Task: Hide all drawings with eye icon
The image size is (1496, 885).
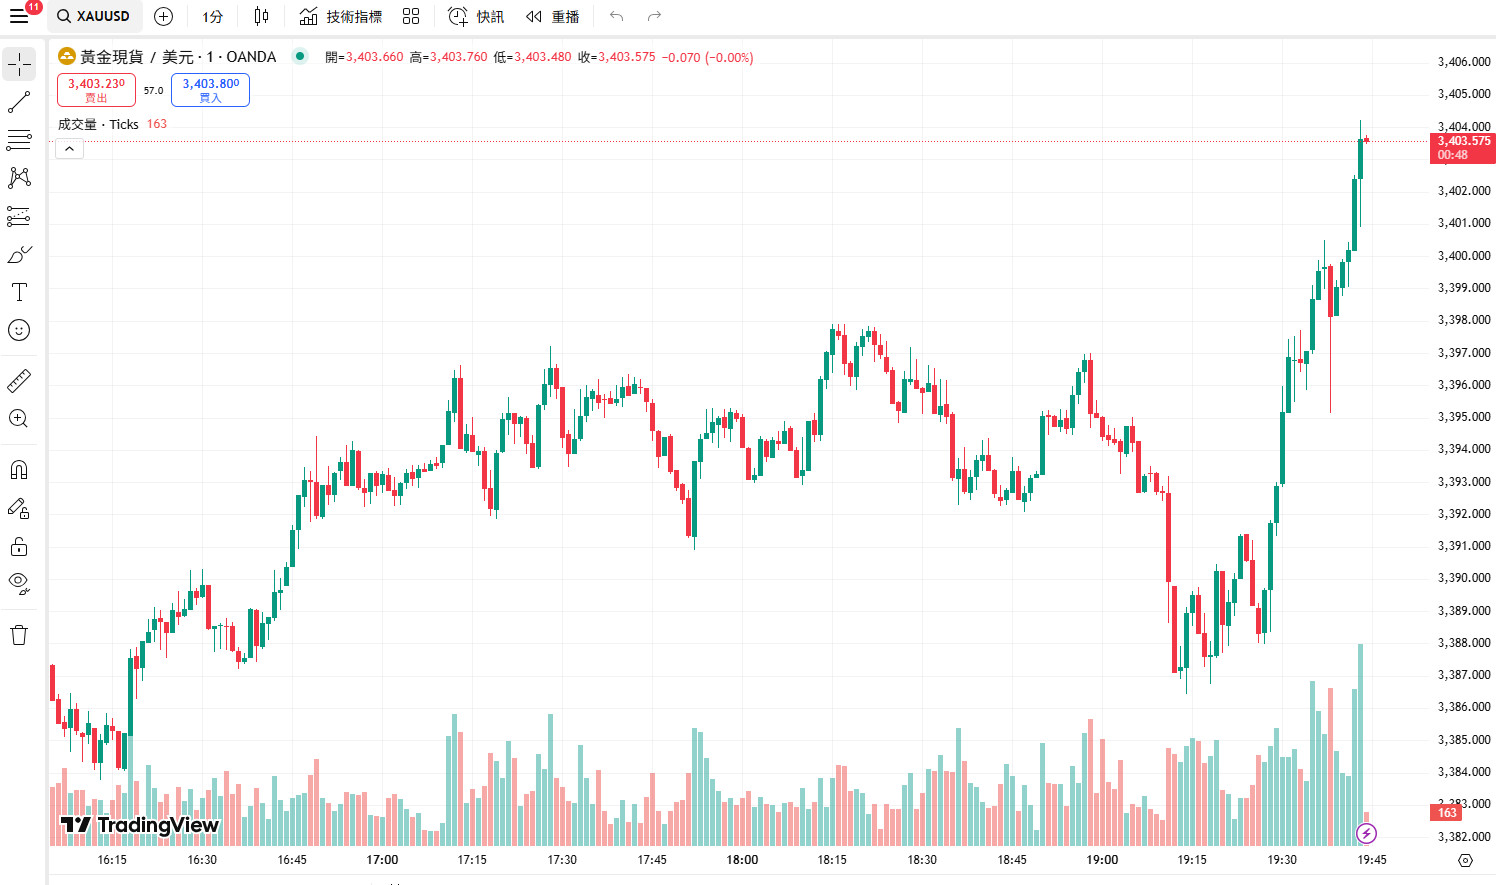Action: (x=19, y=583)
